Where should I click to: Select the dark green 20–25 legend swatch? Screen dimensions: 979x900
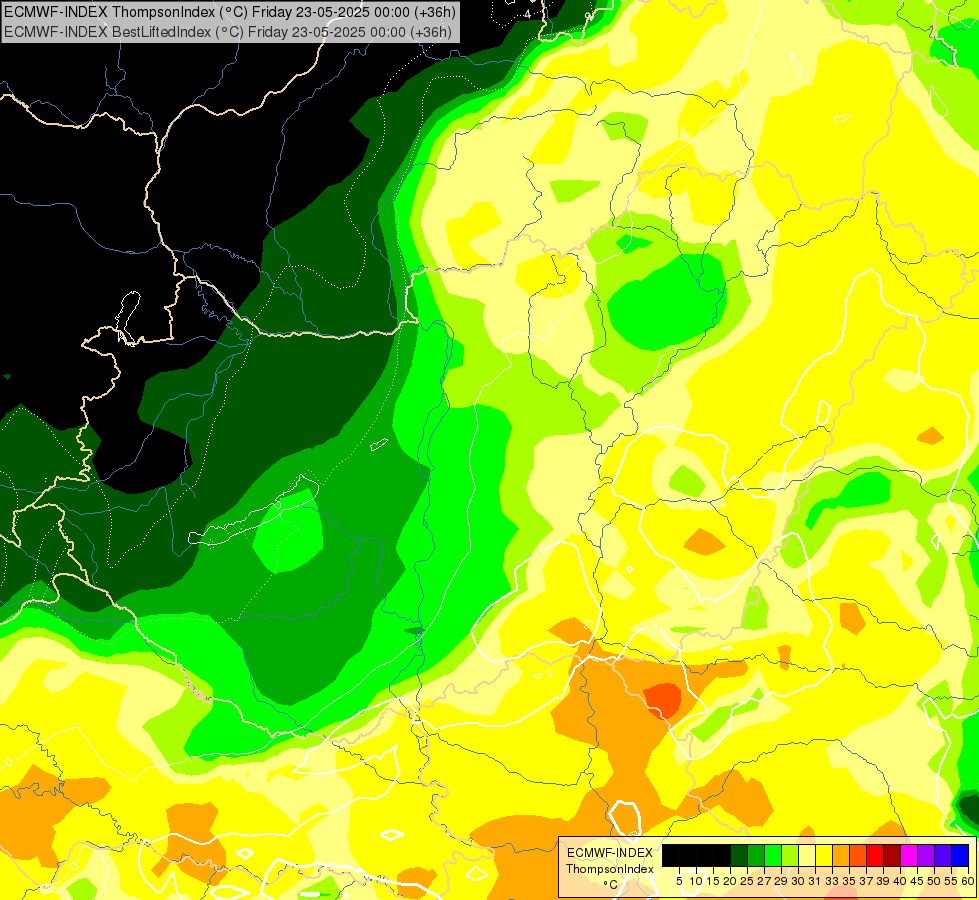(739, 855)
